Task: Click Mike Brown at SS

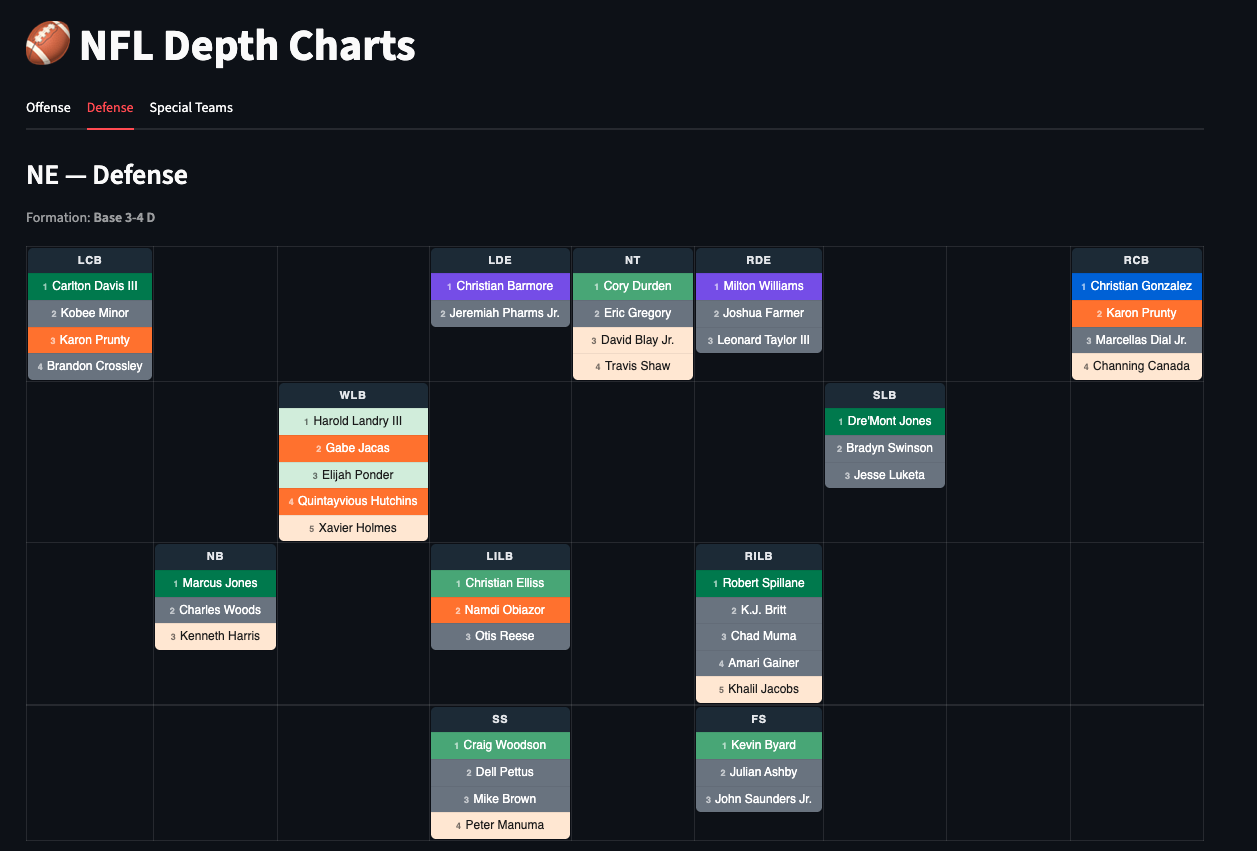Action: click(500, 799)
